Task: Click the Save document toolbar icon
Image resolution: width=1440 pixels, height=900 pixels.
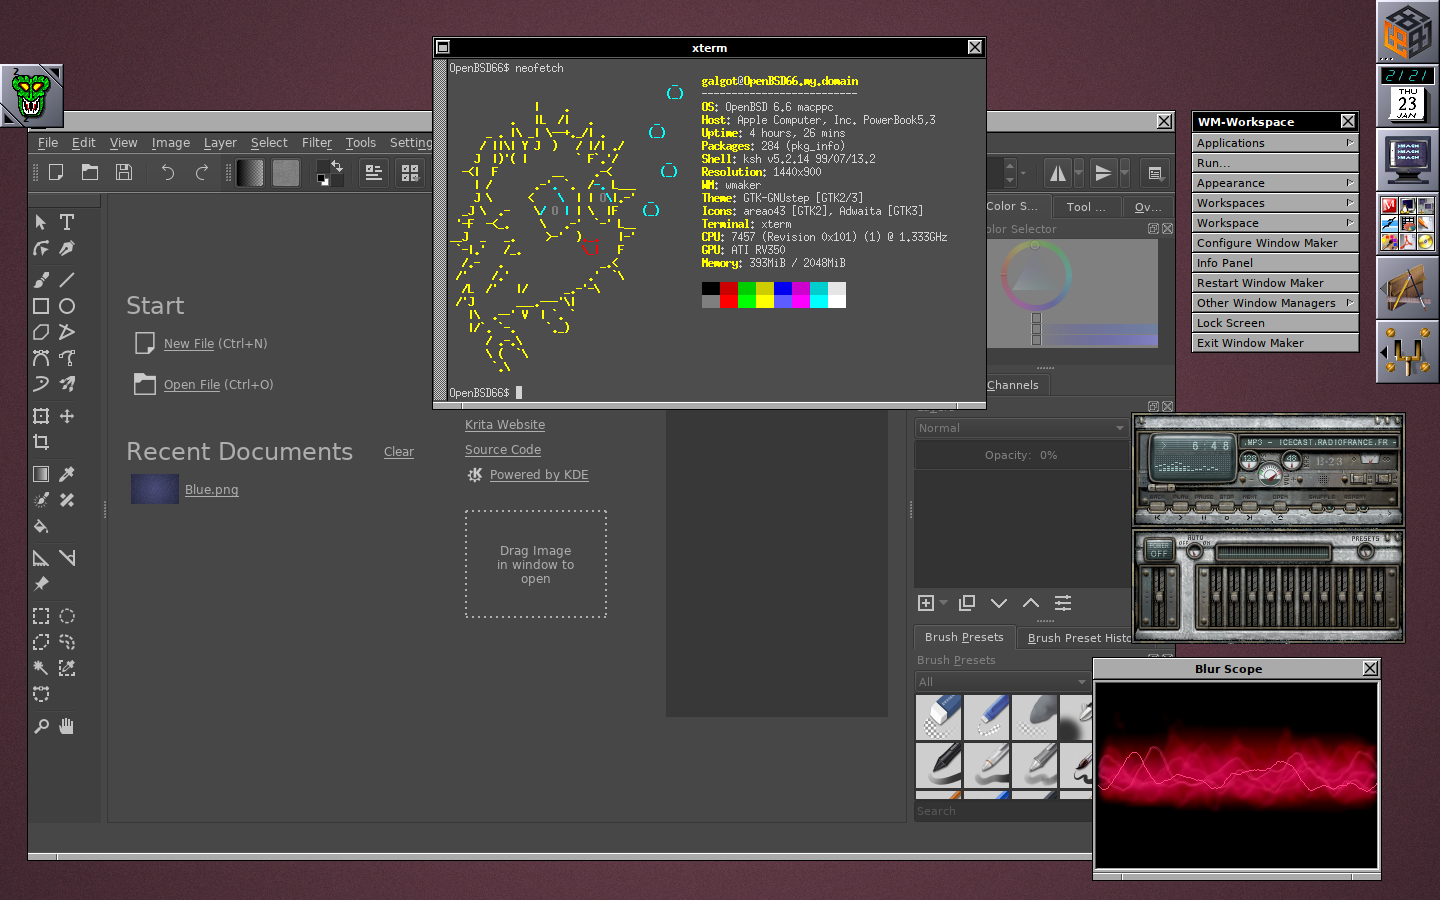Action: pos(124,172)
